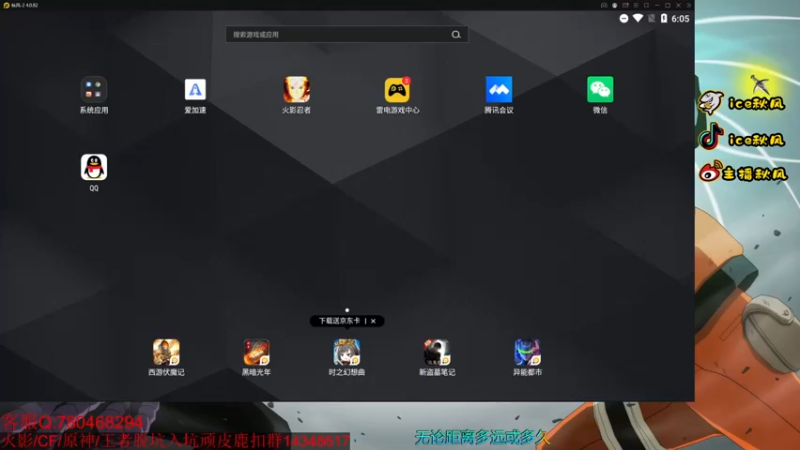Click the emulator window-resize icon next to minimize
800x450 pixels.
pyautogui.click(x=646, y=5)
